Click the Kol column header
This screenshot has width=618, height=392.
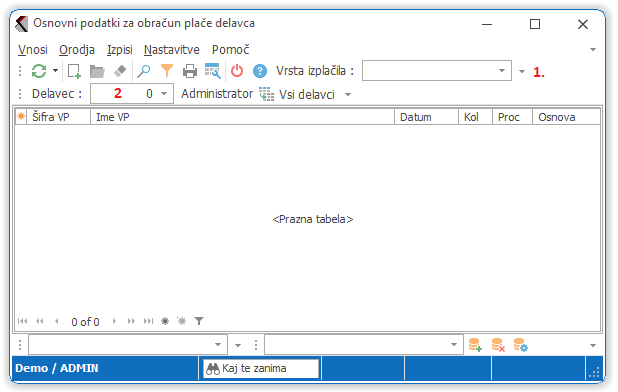(475, 117)
